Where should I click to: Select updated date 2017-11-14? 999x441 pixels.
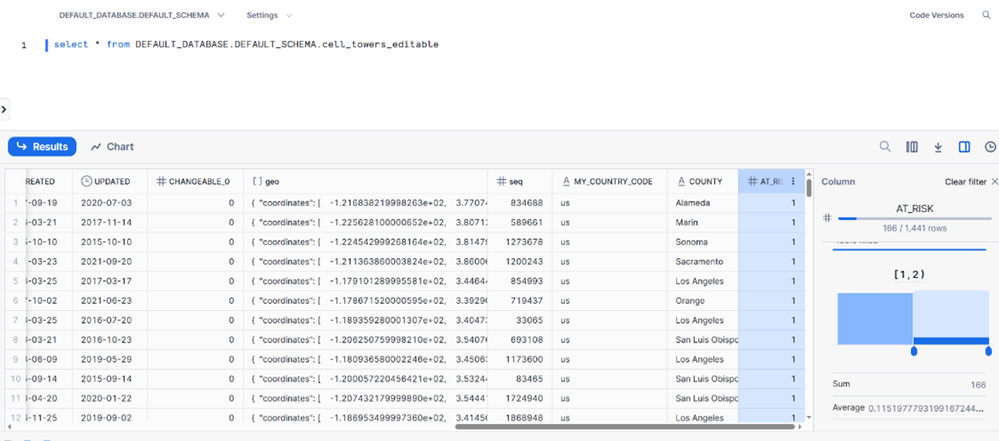point(110,222)
